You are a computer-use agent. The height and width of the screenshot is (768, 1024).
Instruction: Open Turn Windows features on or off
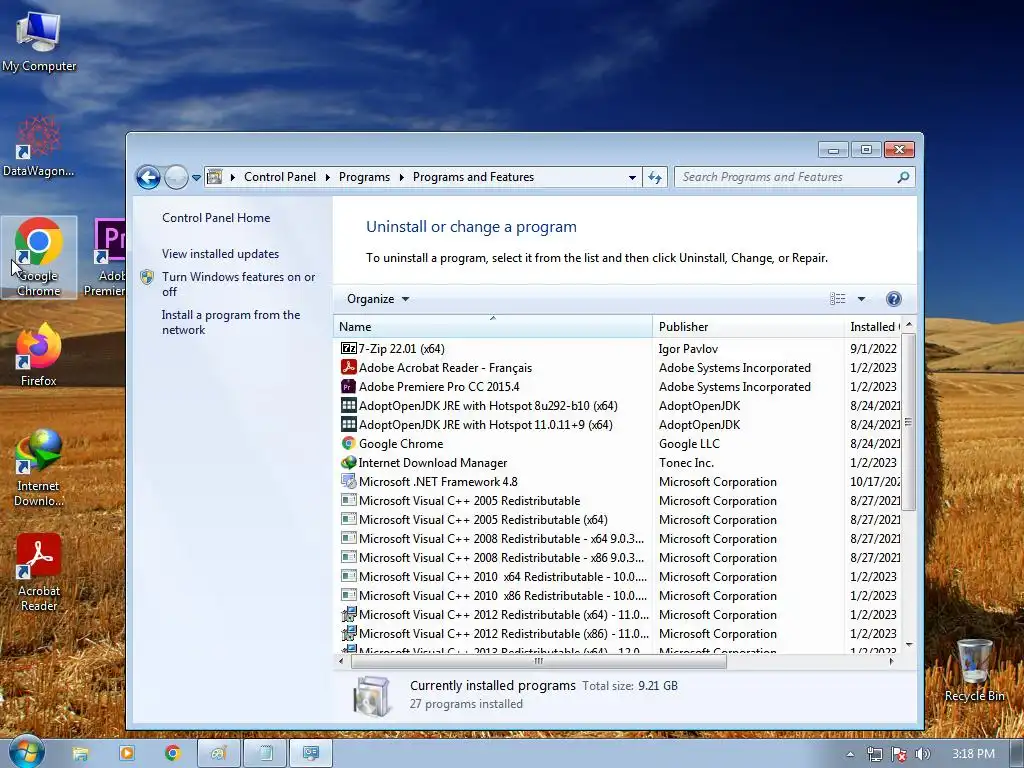click(238, 284)
